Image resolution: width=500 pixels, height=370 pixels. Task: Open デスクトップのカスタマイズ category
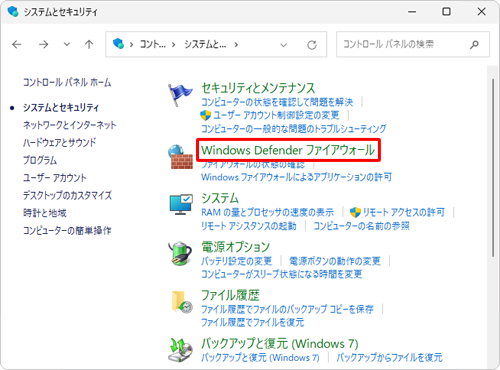[x=67, y=195]
